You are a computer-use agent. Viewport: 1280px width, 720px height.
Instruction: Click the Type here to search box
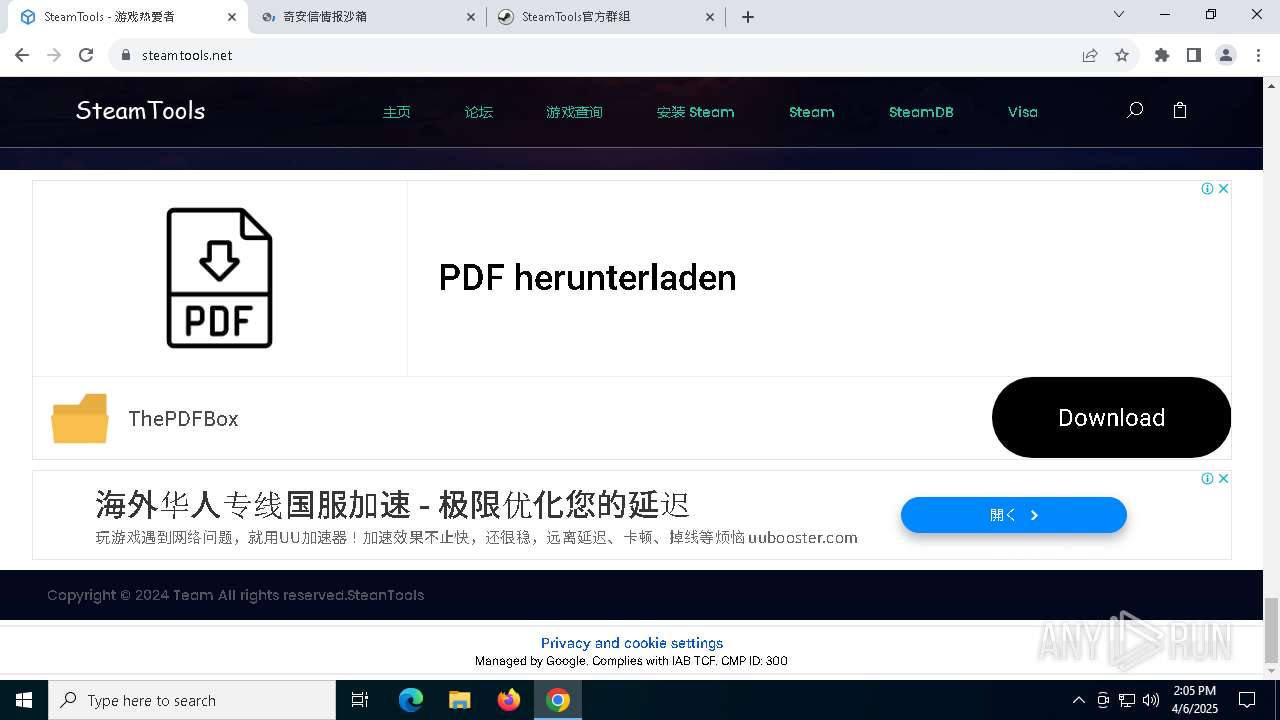coord(192,700)
